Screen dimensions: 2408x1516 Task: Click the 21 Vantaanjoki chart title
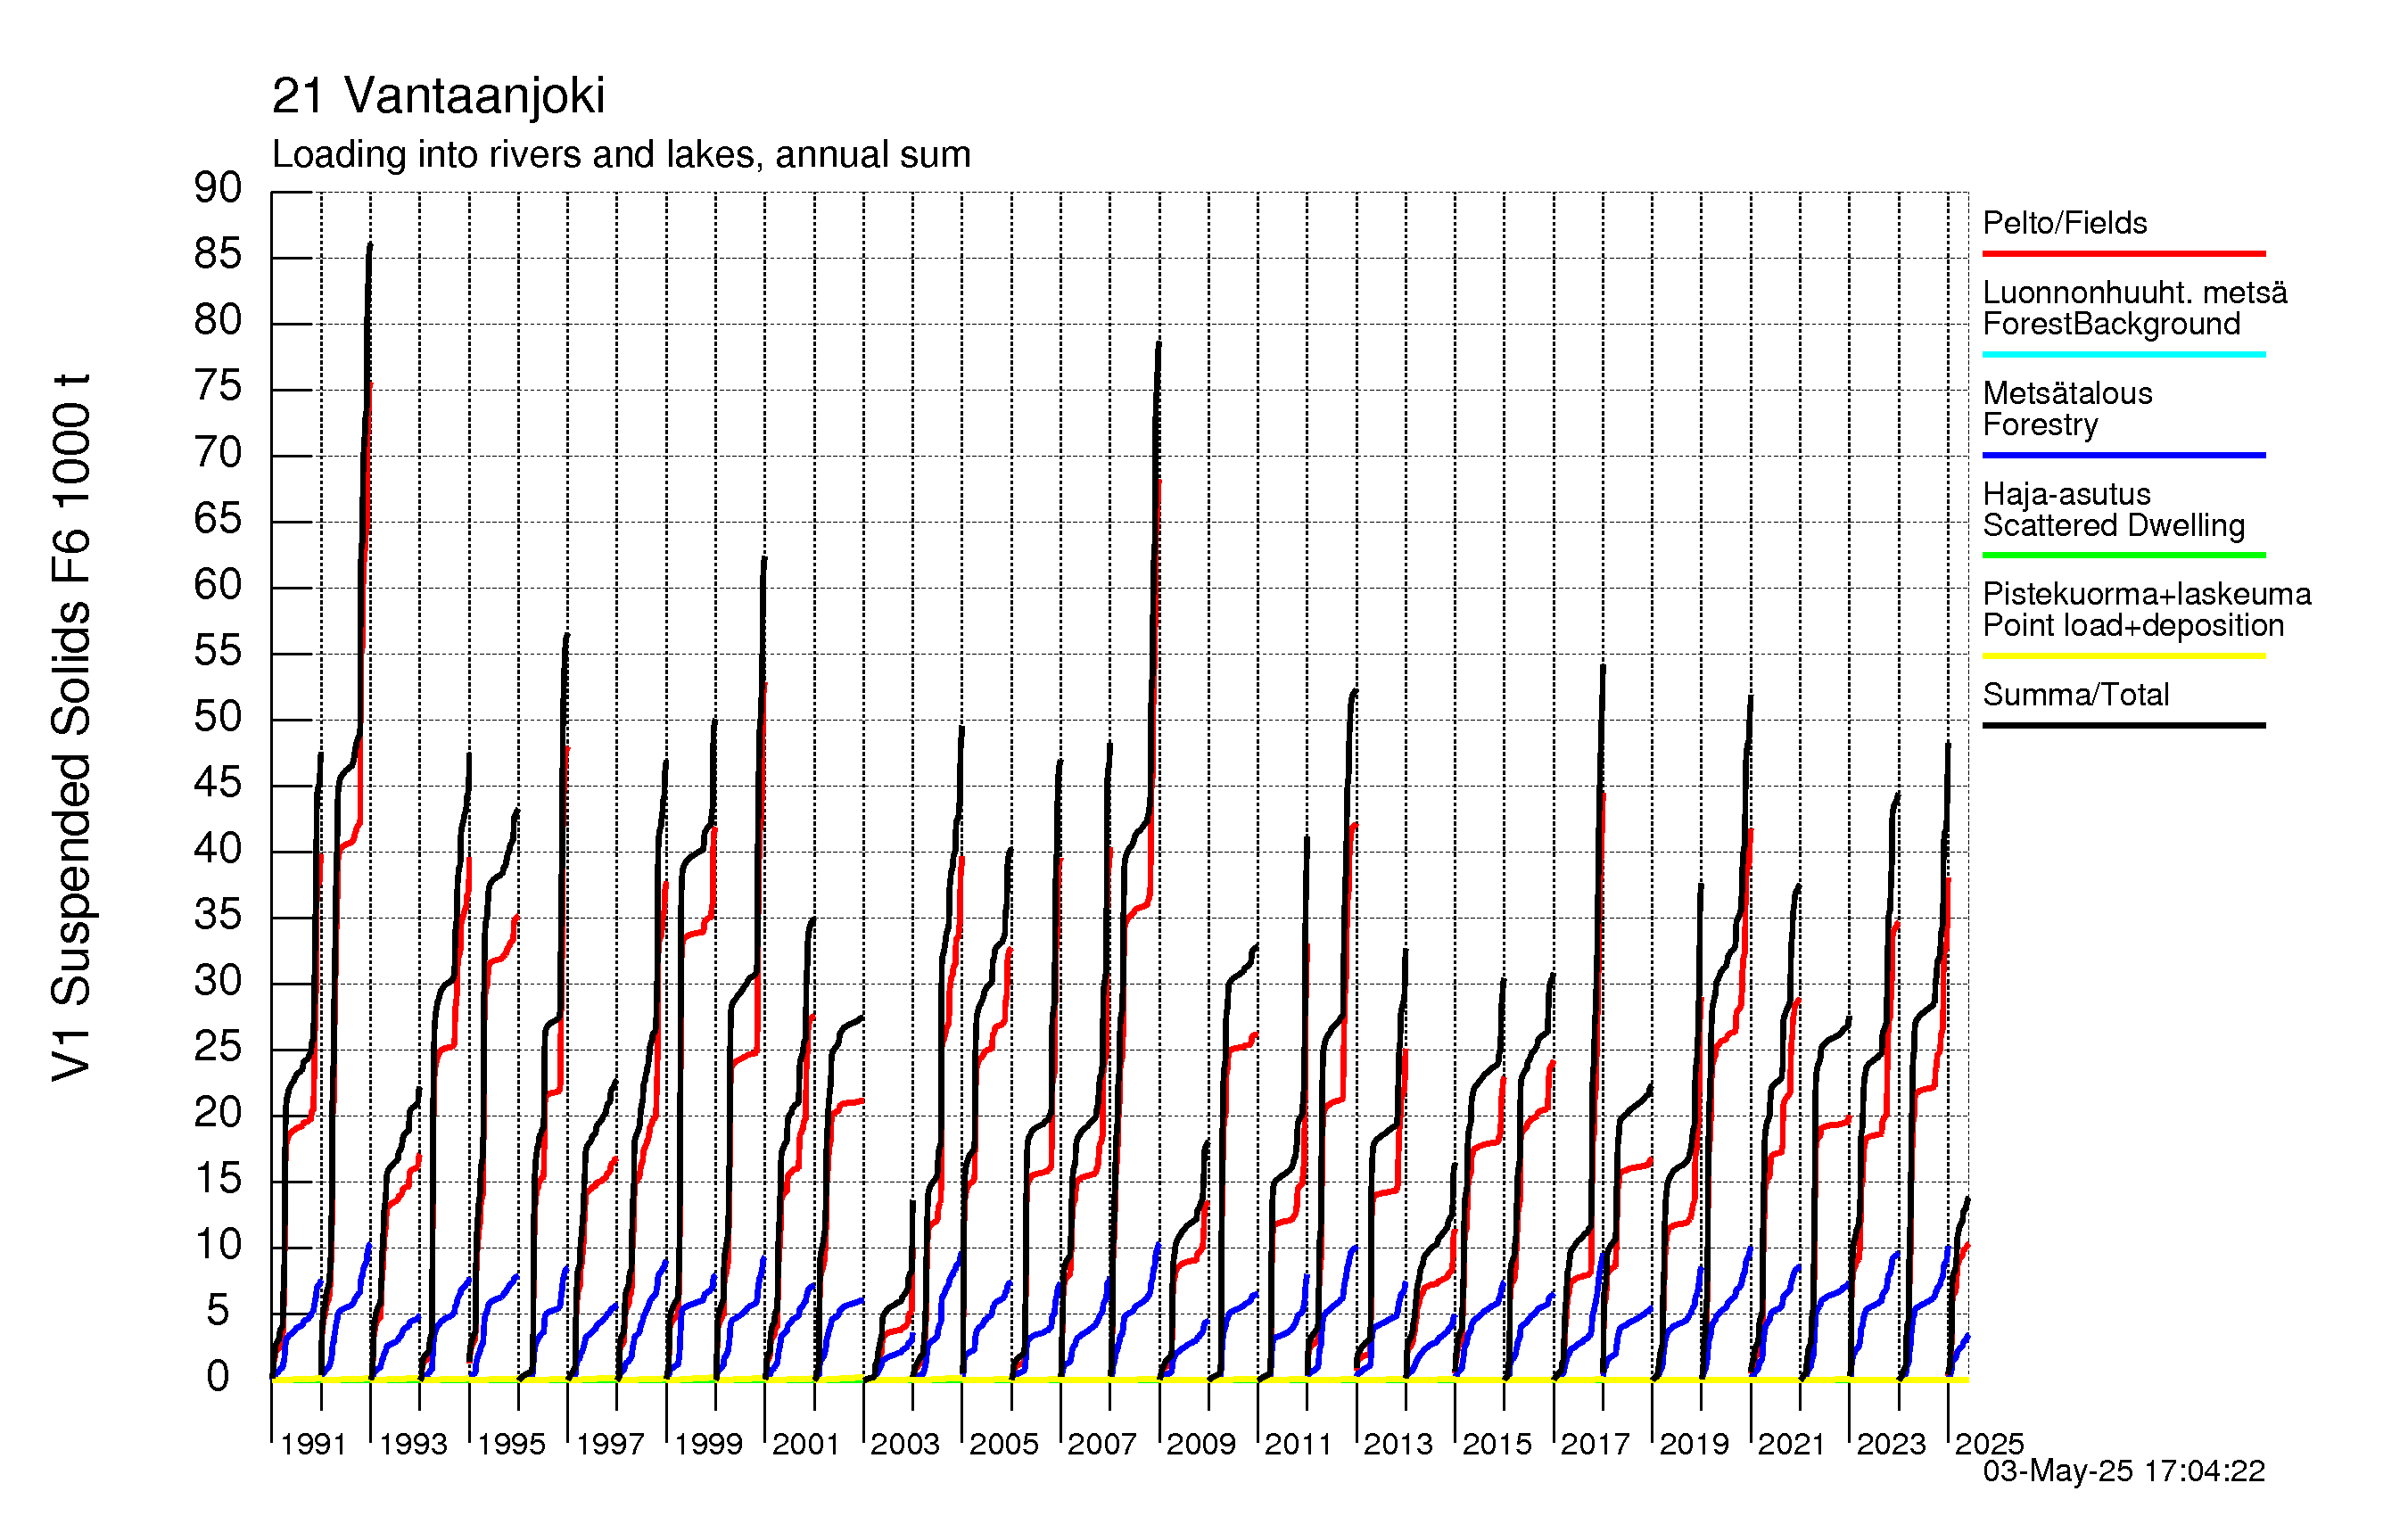pyautogui.click(x=438, y=97)
